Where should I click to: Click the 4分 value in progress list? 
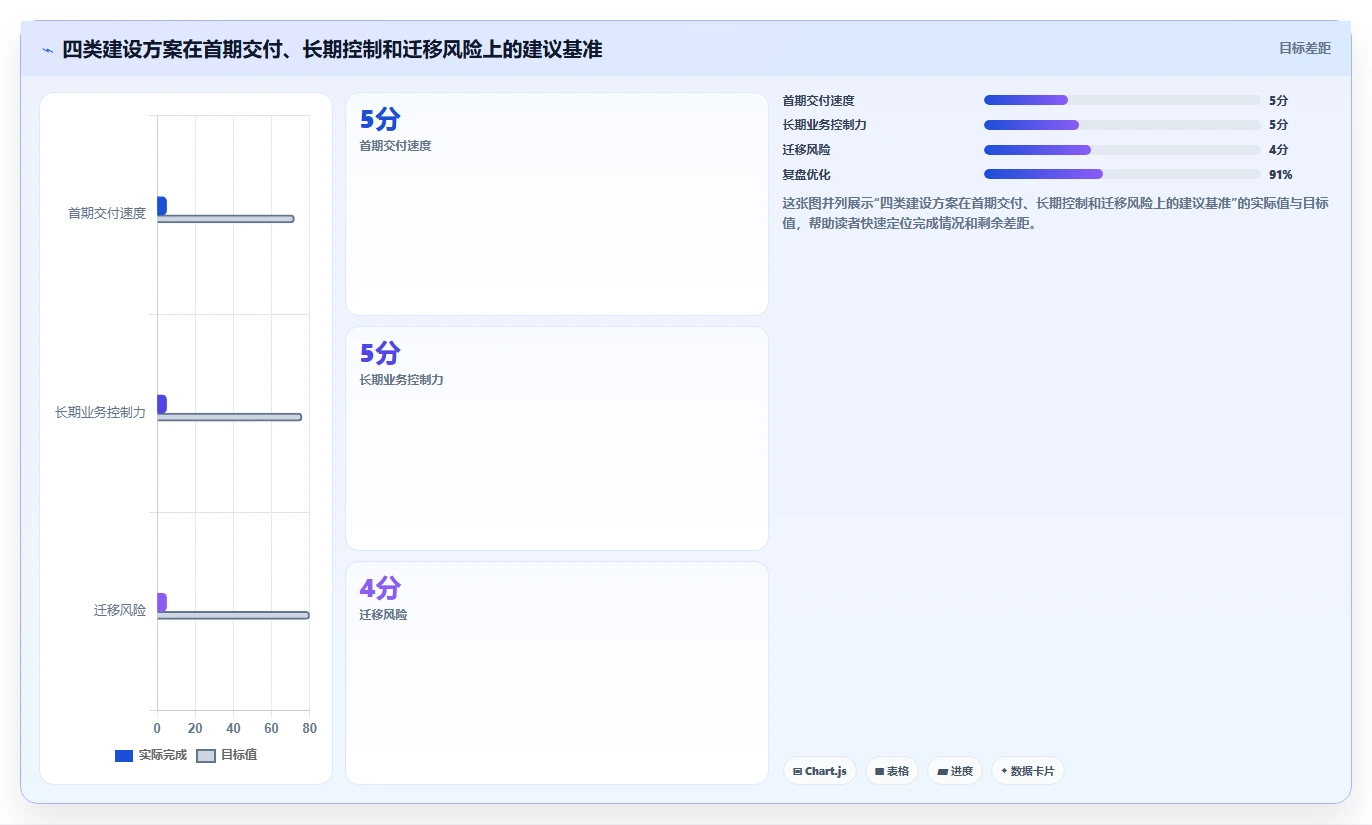point(1278,150)
